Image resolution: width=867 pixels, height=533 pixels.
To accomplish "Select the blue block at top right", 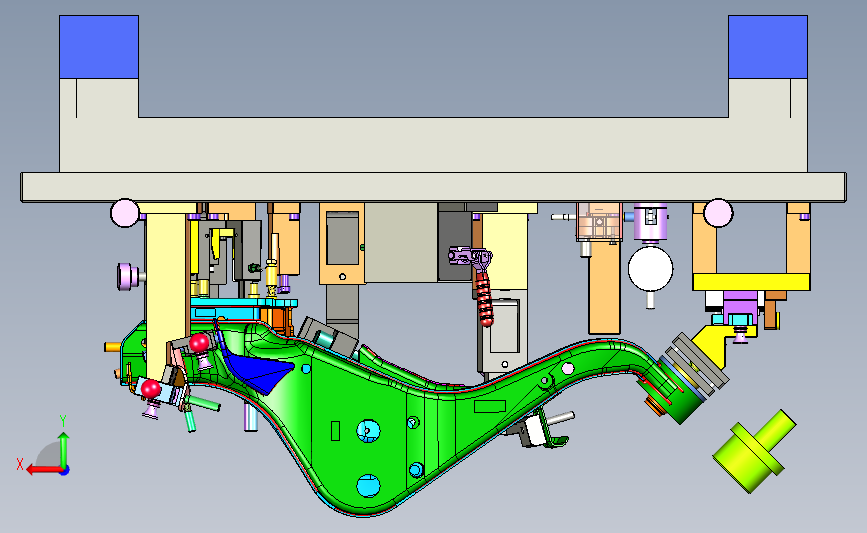I will coord(768,47).
